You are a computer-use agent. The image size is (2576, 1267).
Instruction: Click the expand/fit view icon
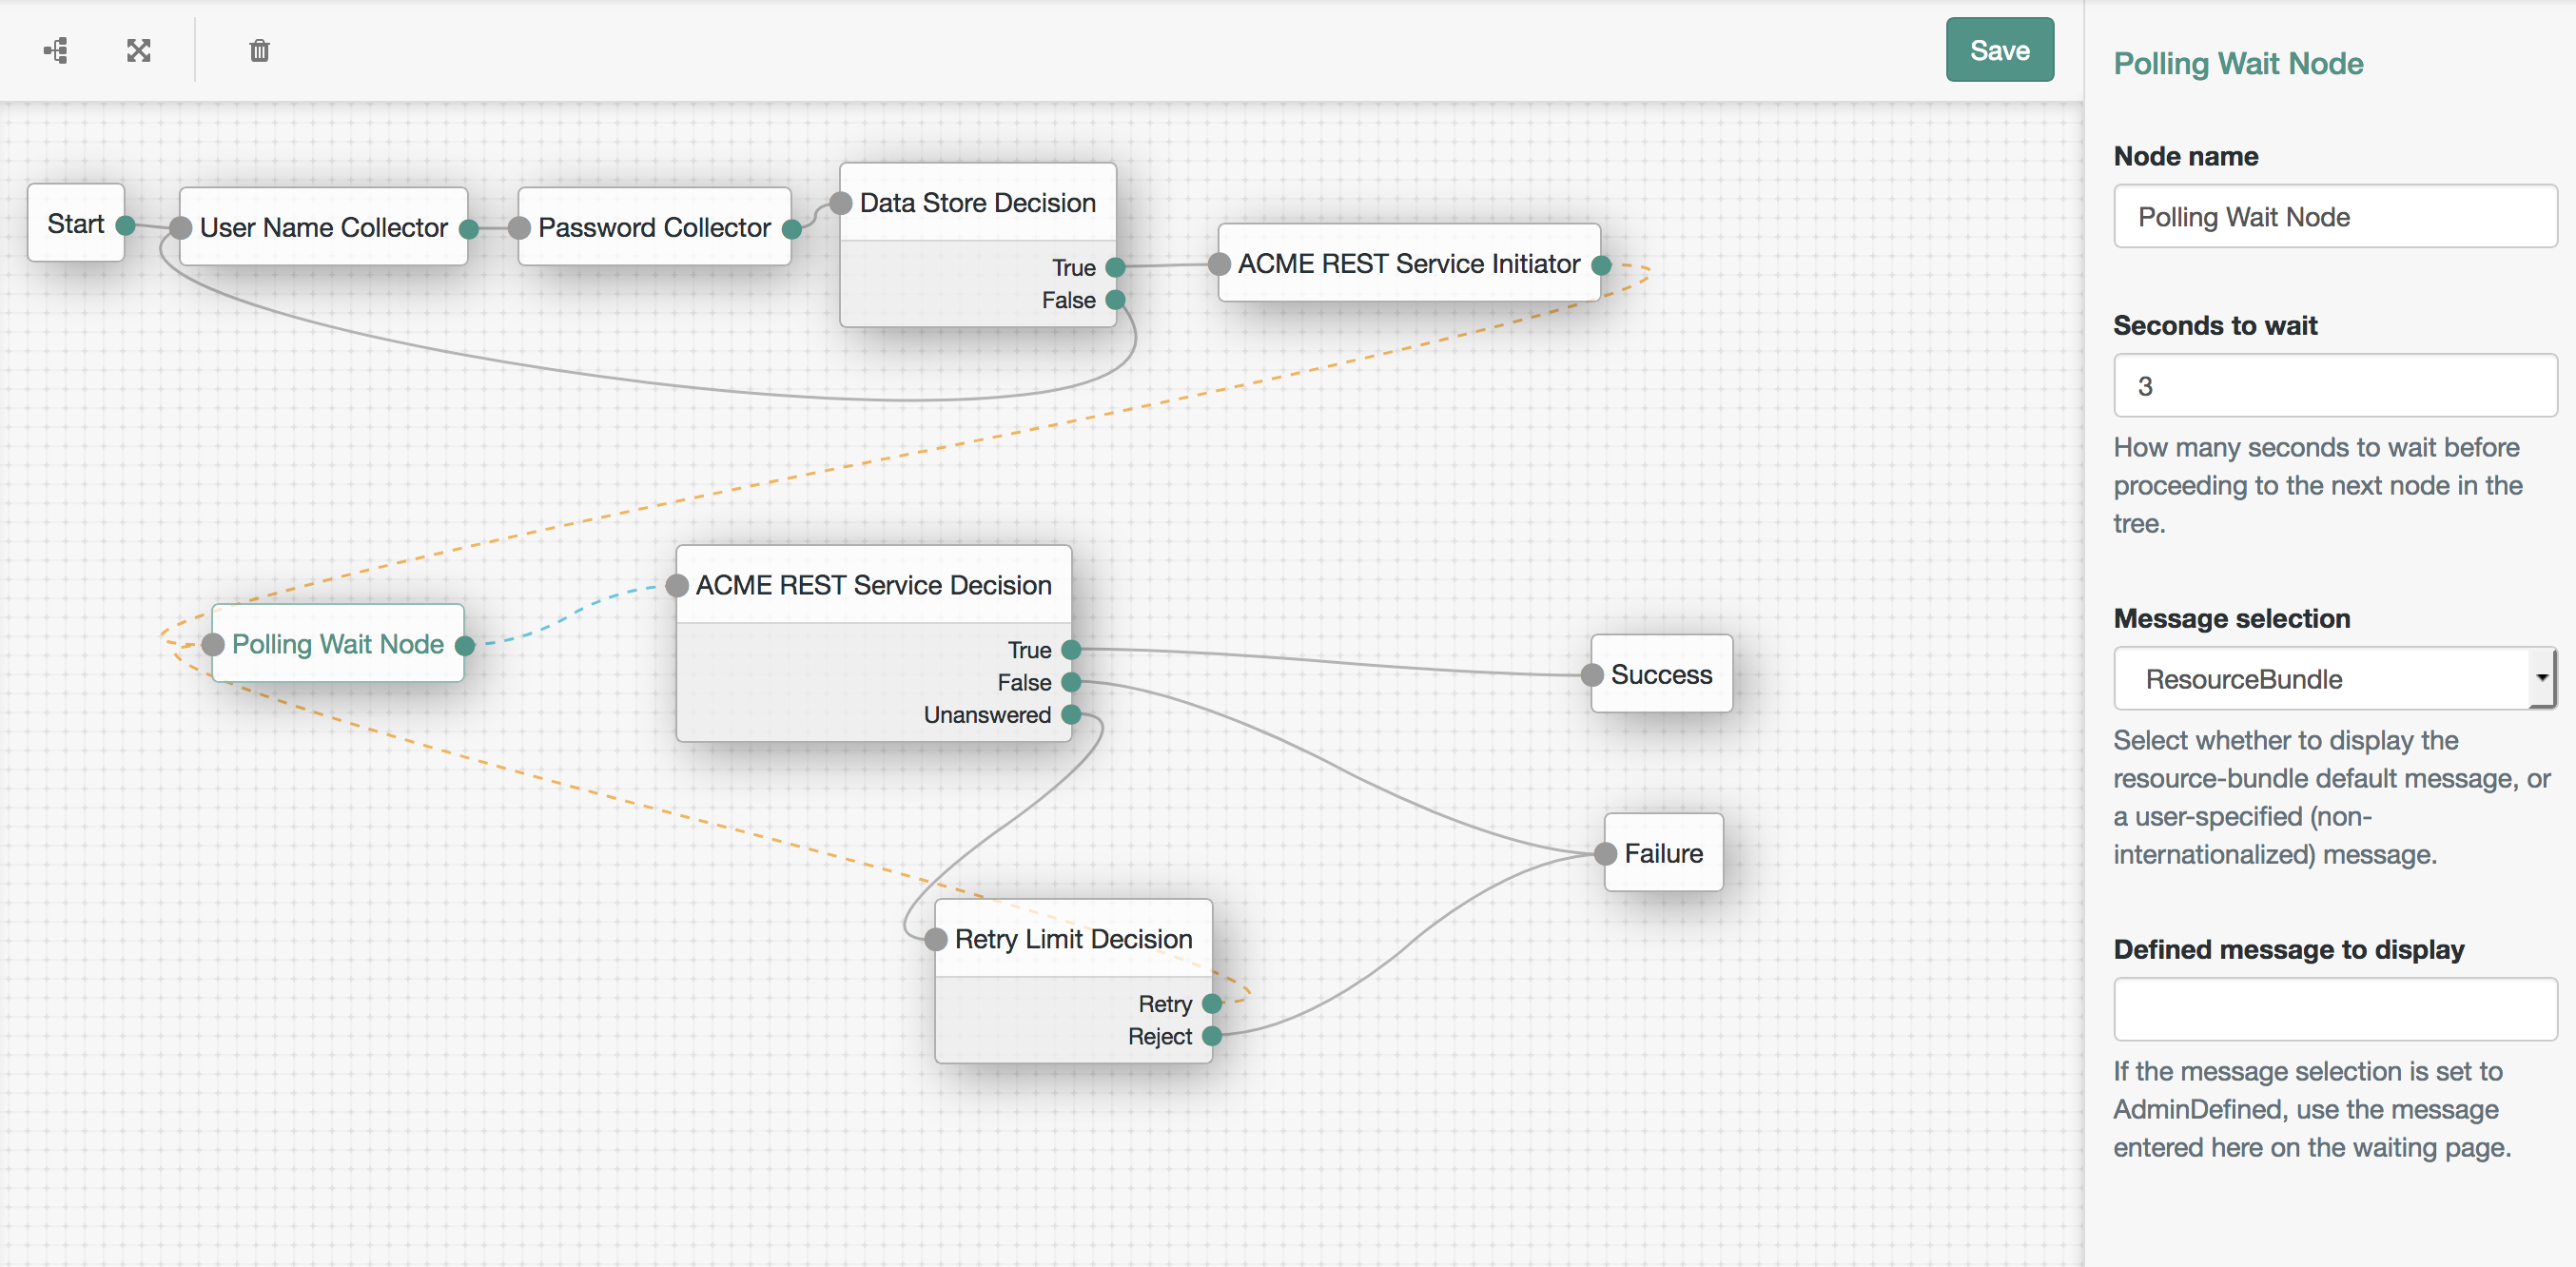140,49
